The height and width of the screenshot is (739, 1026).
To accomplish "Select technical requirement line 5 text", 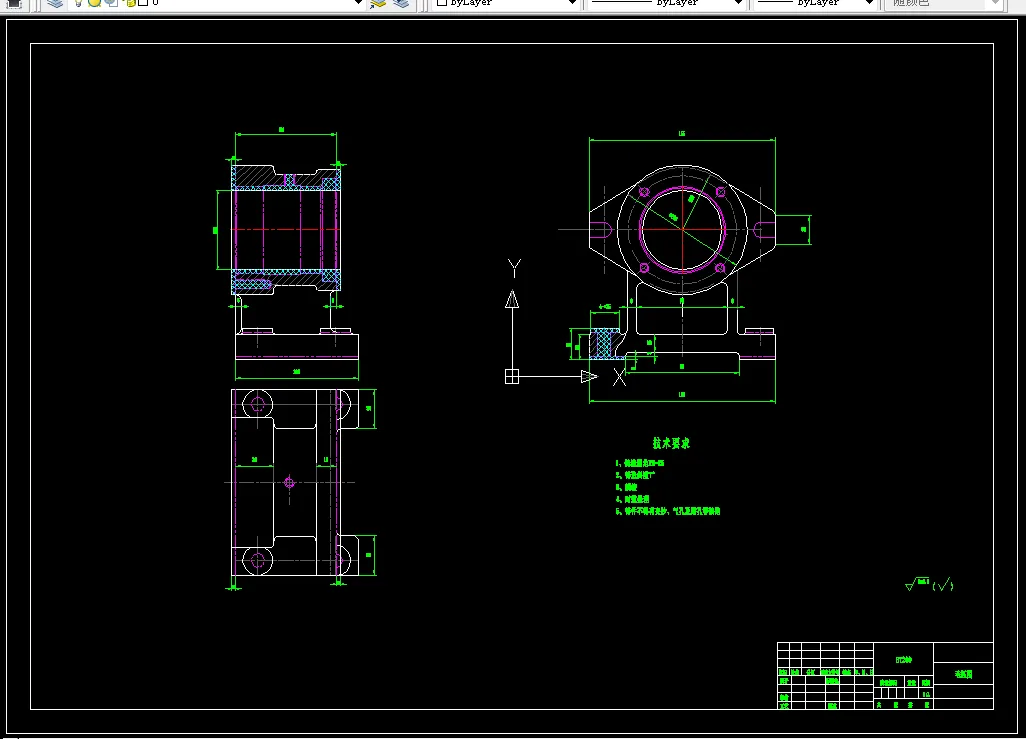I will 667,511.
